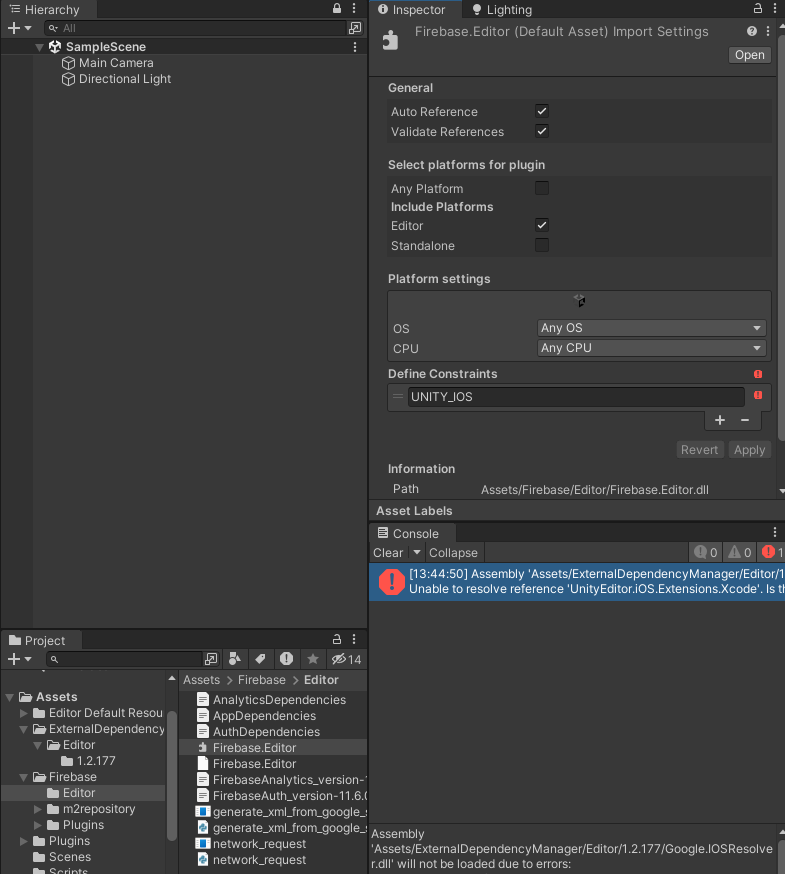The height and width of the screenshot is (874, 785).
Task: Click the Project search field
Action: pyautogui.click(x=124, y=659)
